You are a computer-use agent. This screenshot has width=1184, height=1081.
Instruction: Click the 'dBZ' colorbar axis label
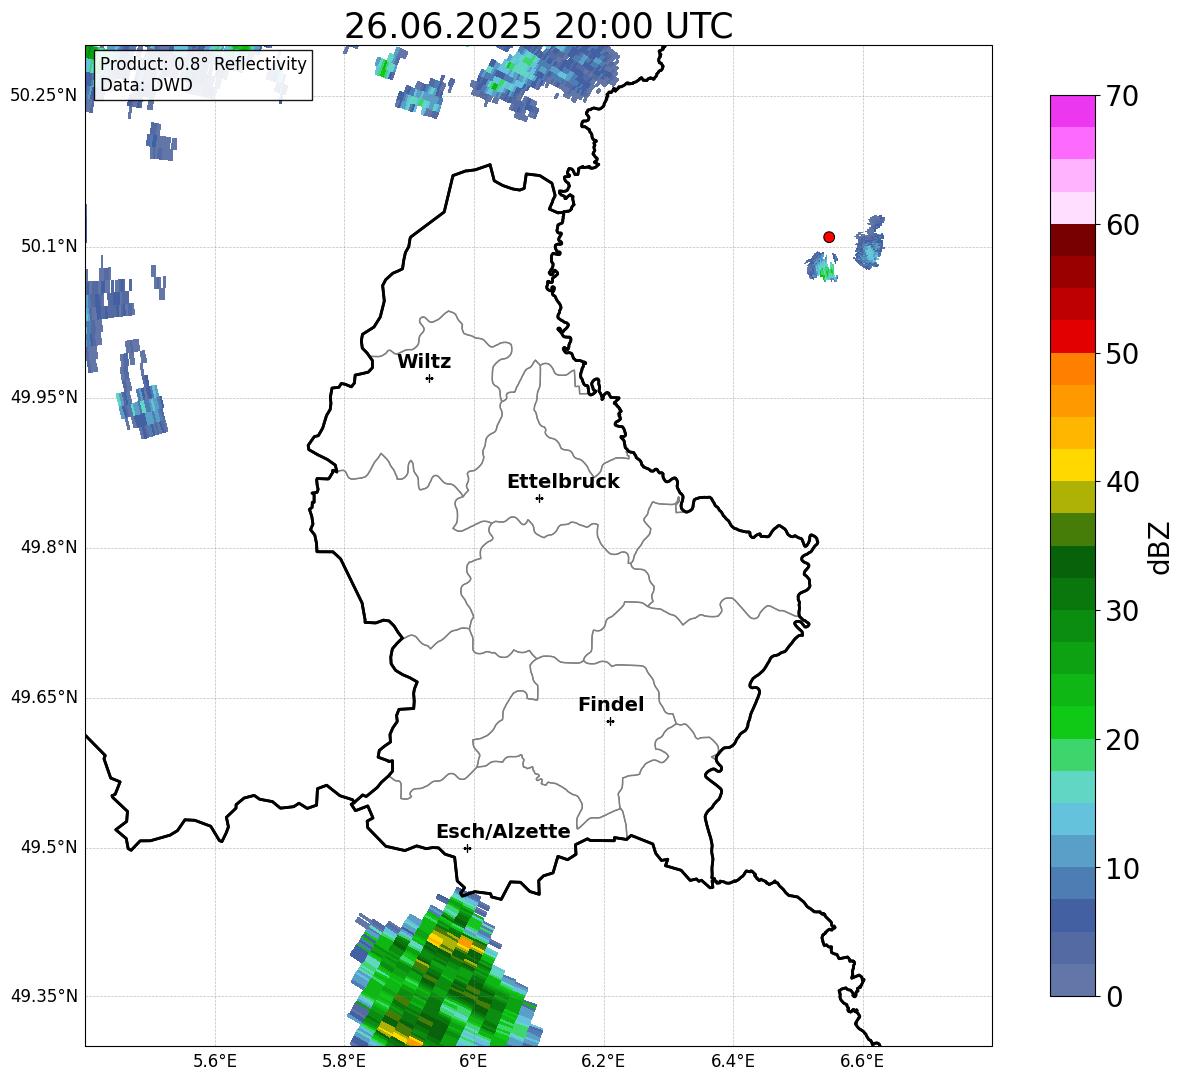coord(1159,547)
